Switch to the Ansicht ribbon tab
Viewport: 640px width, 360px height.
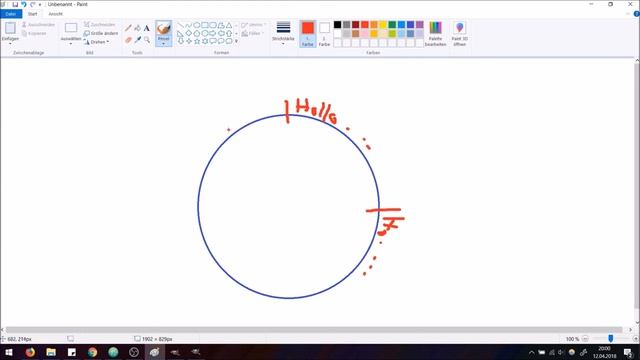[x=56, y=14]
